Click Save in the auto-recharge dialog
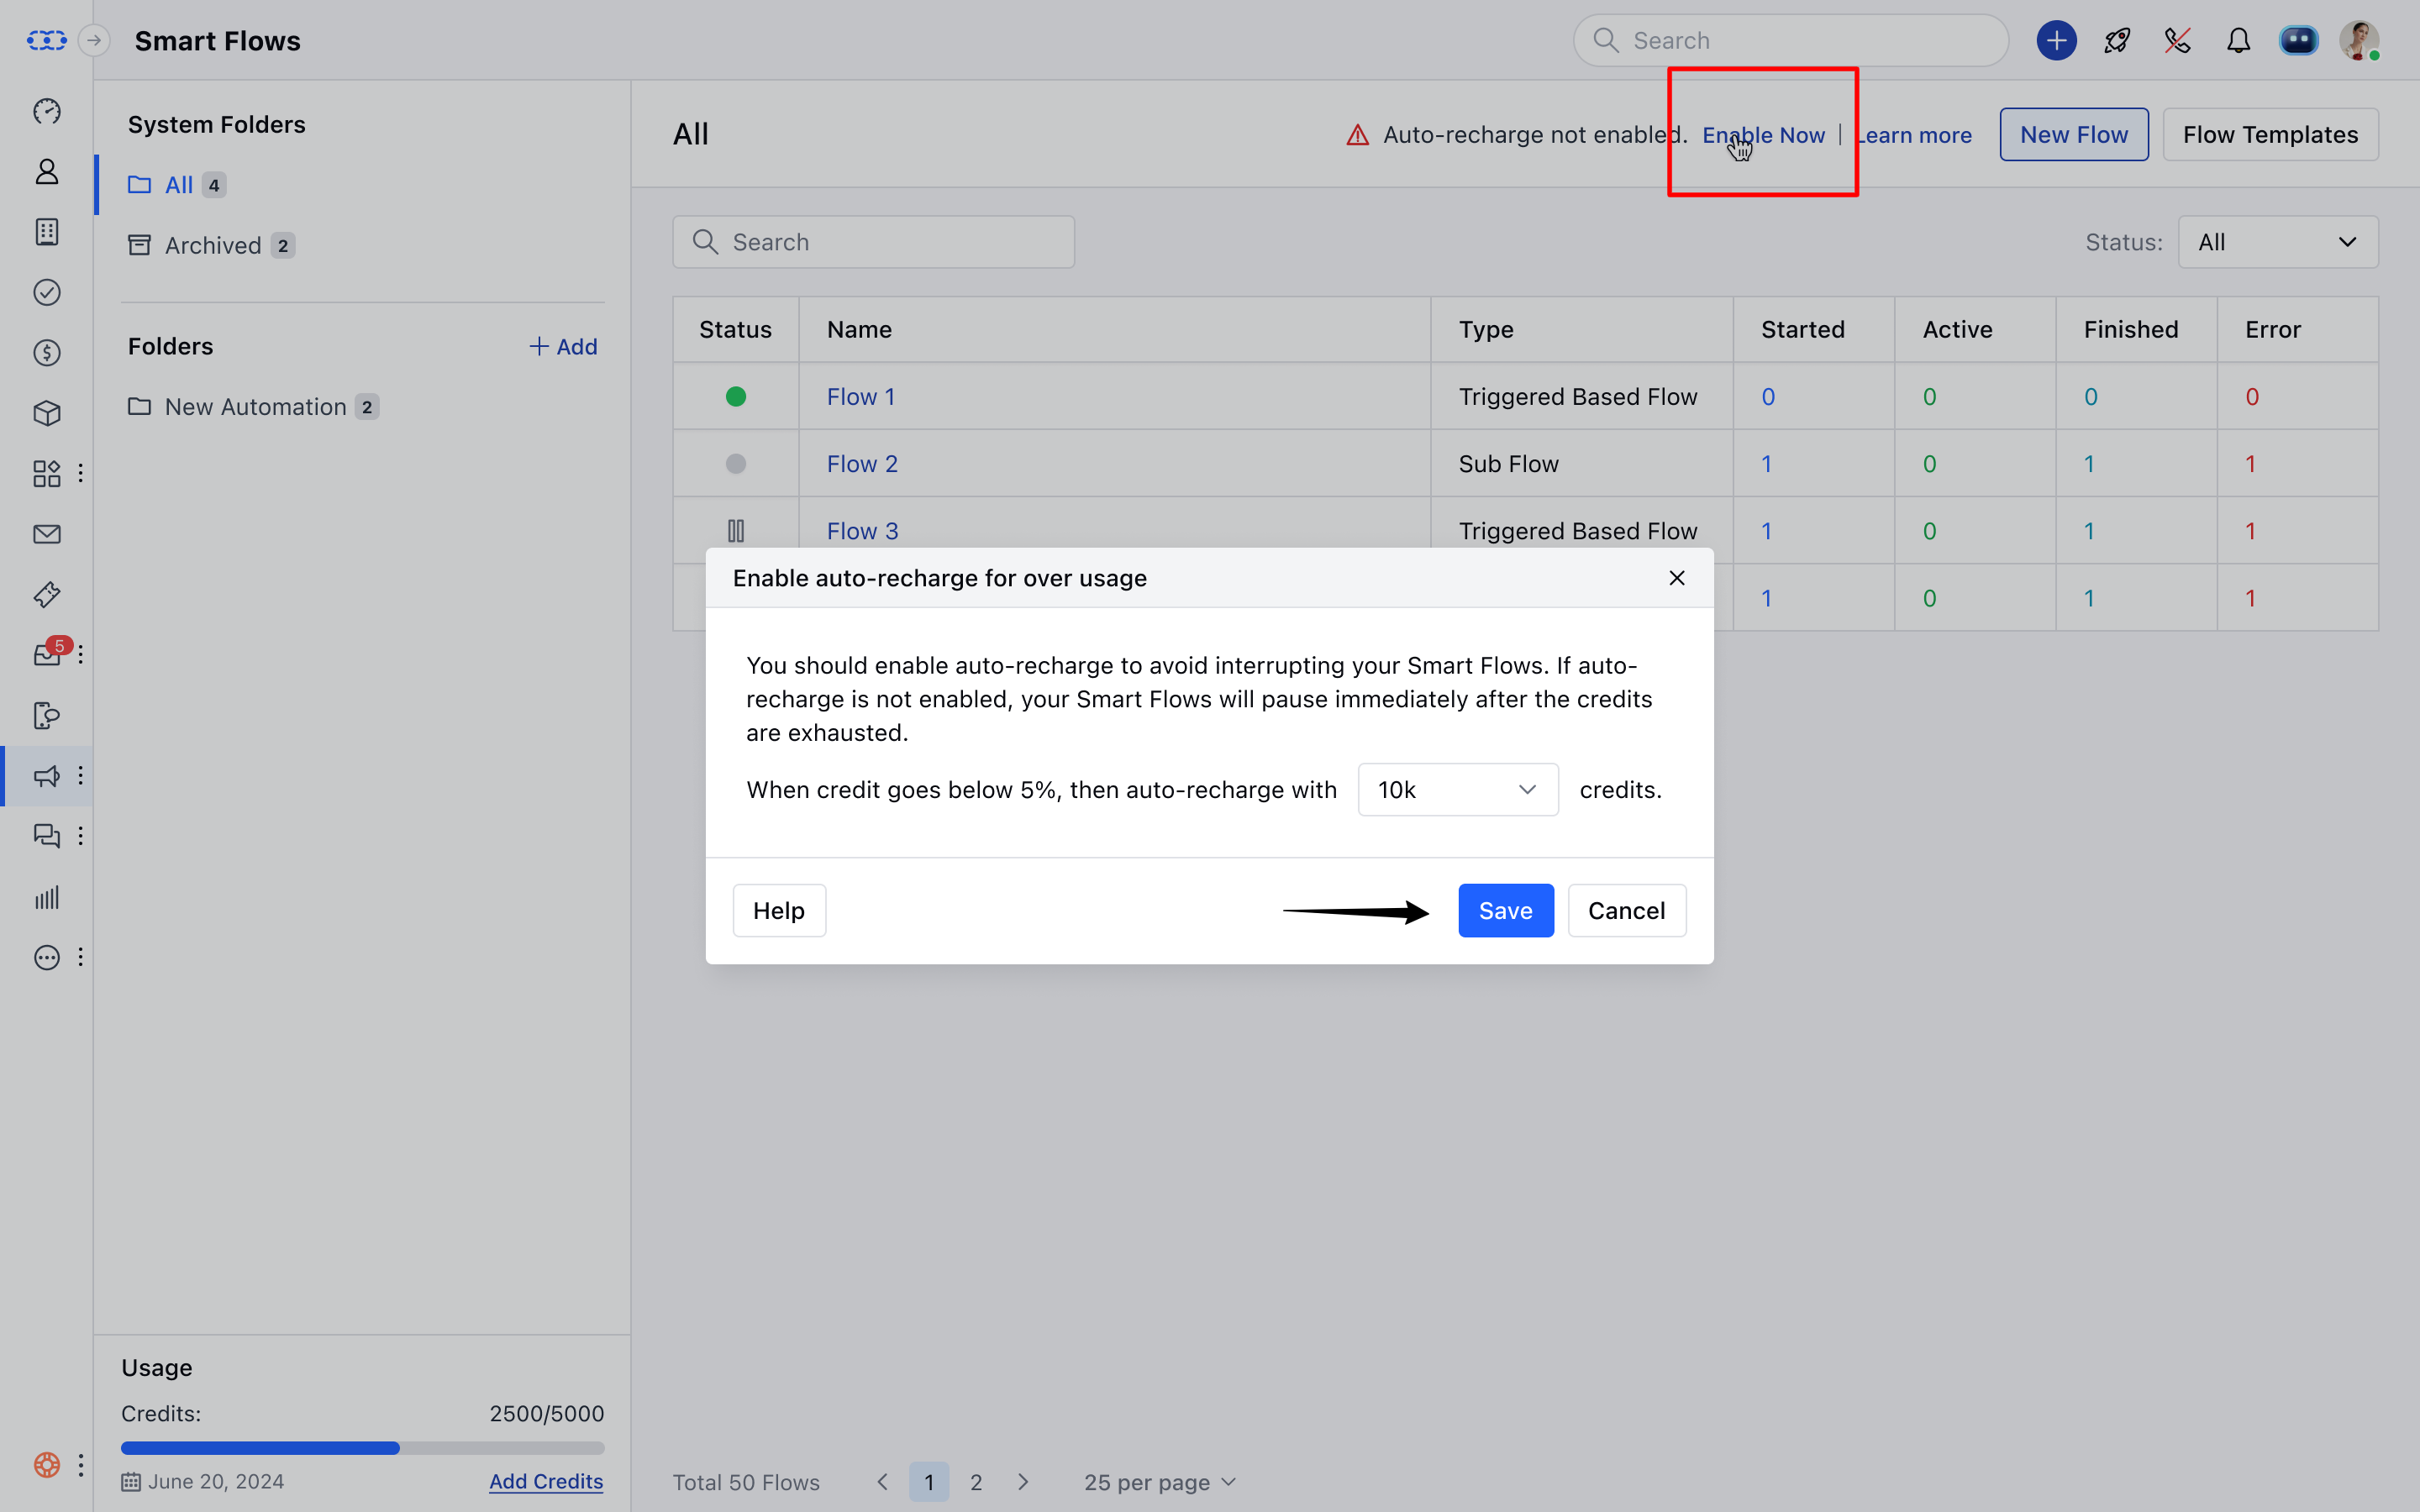This screenshot has width=2420, height=1512. (x=1505, y=911)
